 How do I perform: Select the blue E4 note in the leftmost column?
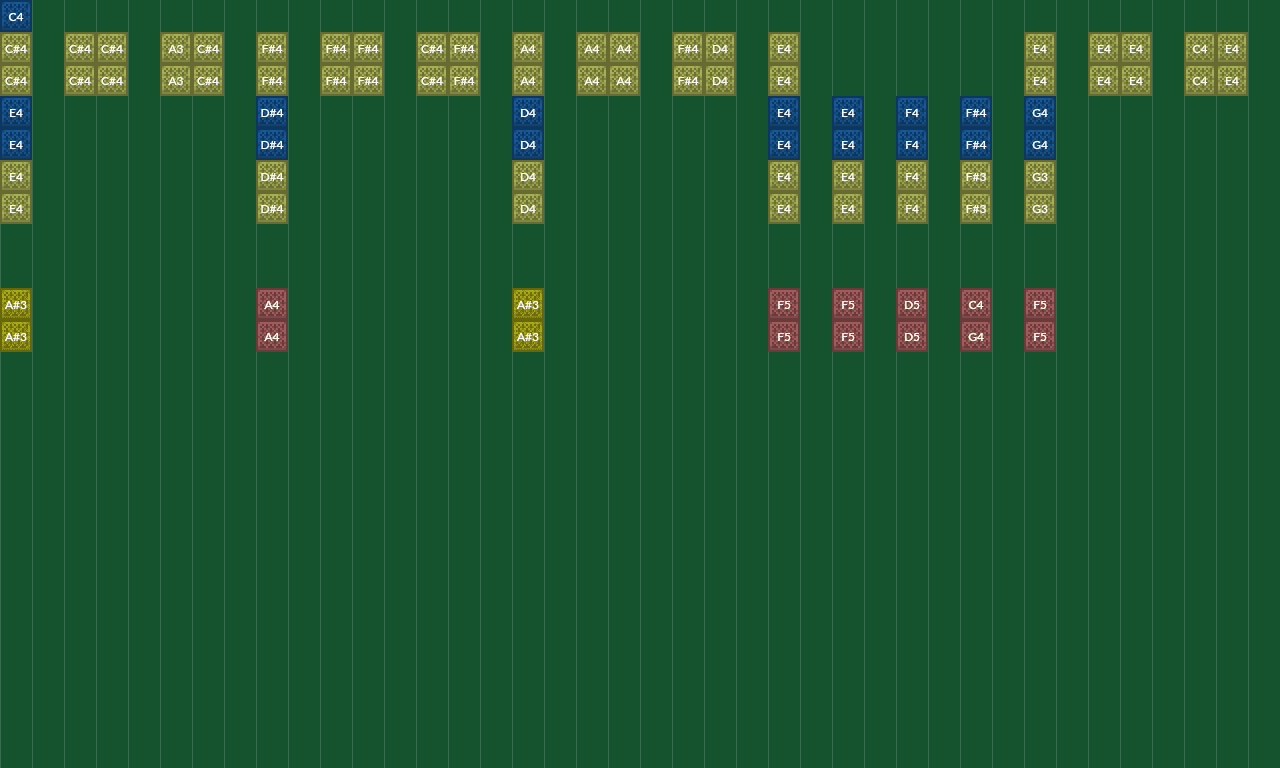(15, 113)
